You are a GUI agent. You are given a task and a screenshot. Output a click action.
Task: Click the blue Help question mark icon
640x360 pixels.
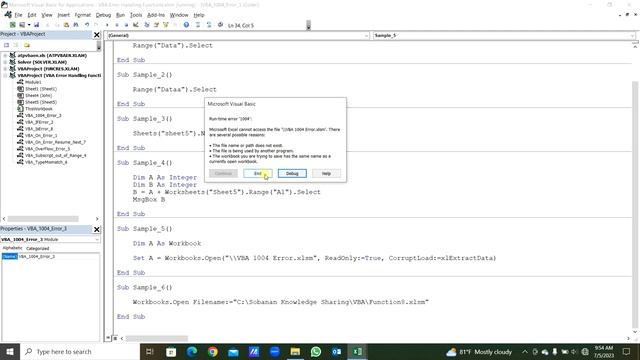pos(186,25)
